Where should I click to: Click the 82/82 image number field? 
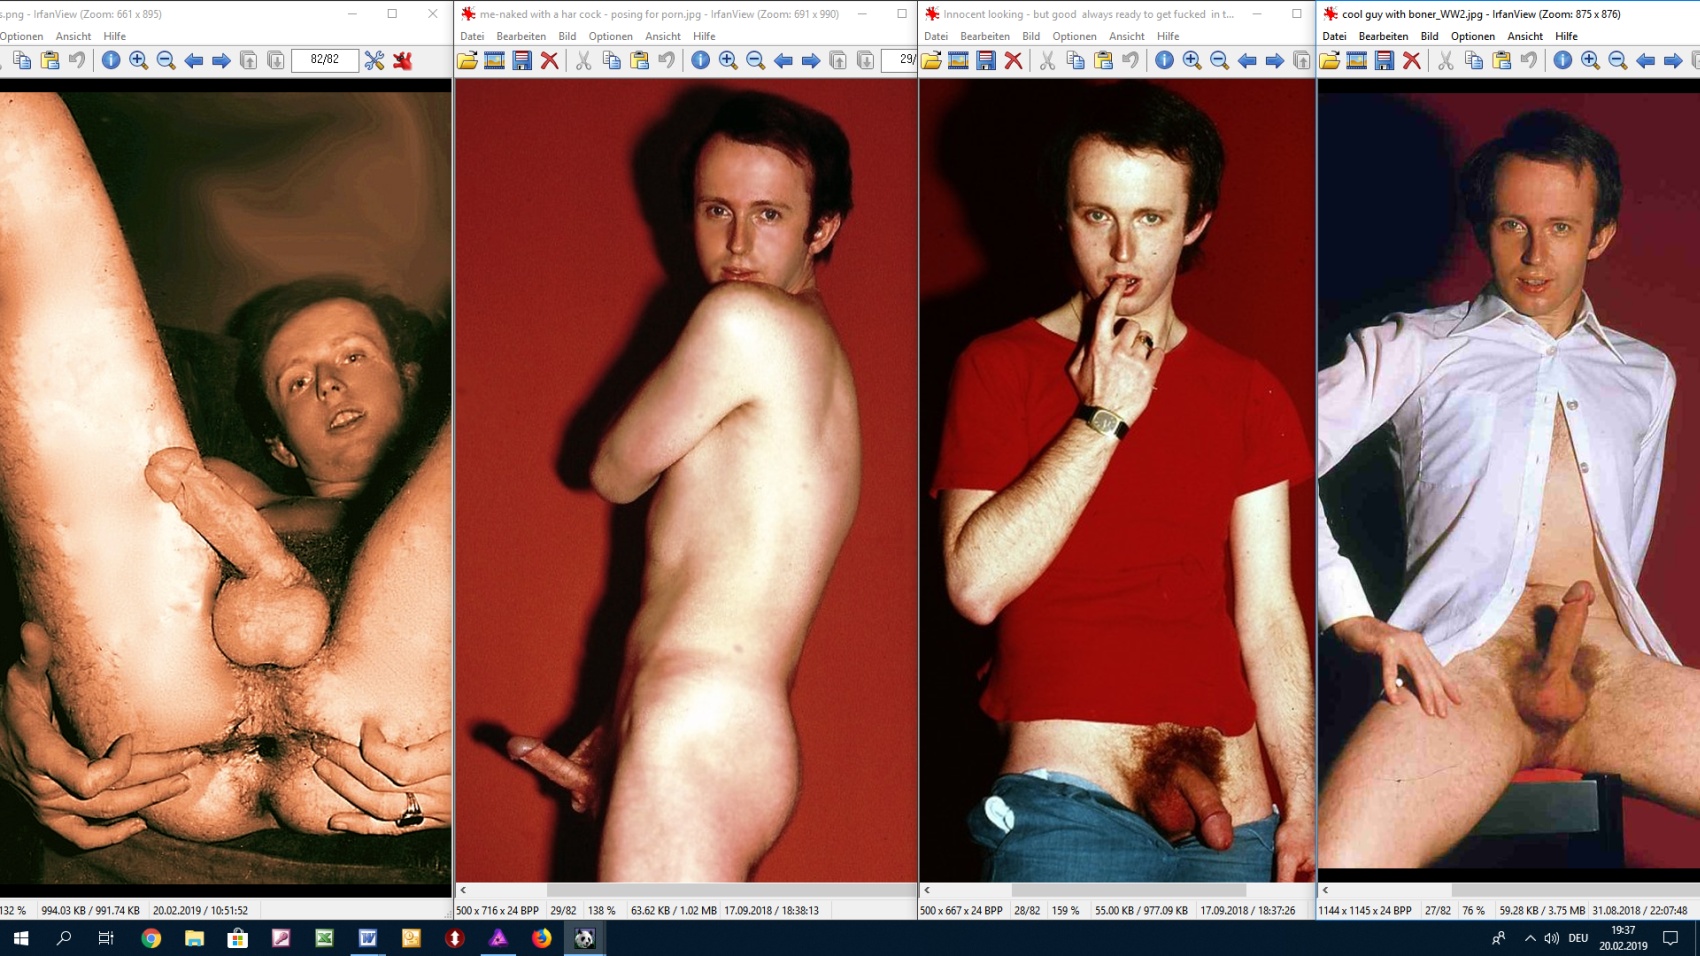tap(324, 60)
